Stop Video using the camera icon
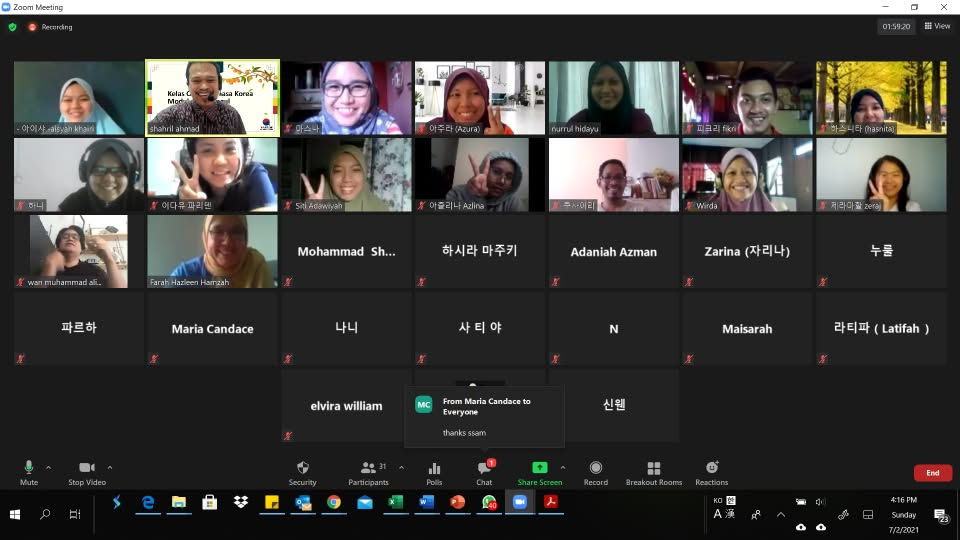This screenshot has height=540, width=960. pos(87,473)
